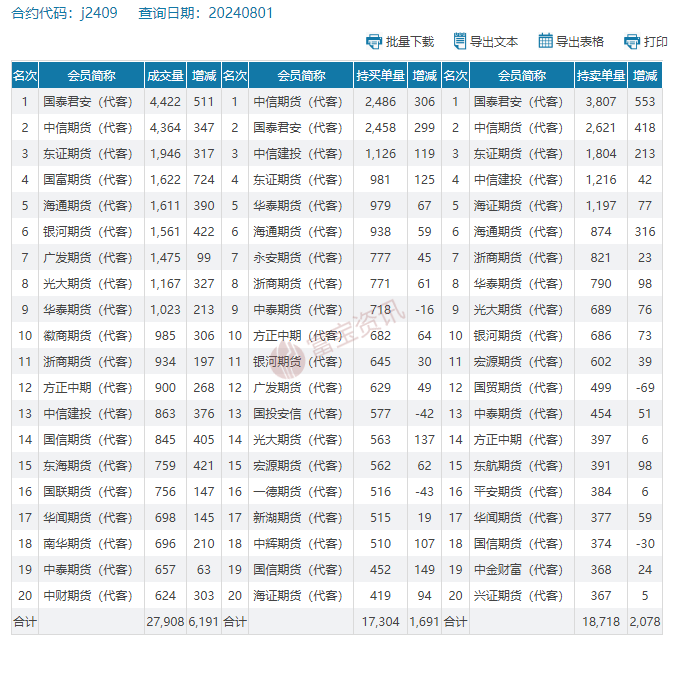Select volume value 1,622
The image size is (673, 678).
[165, 179]
